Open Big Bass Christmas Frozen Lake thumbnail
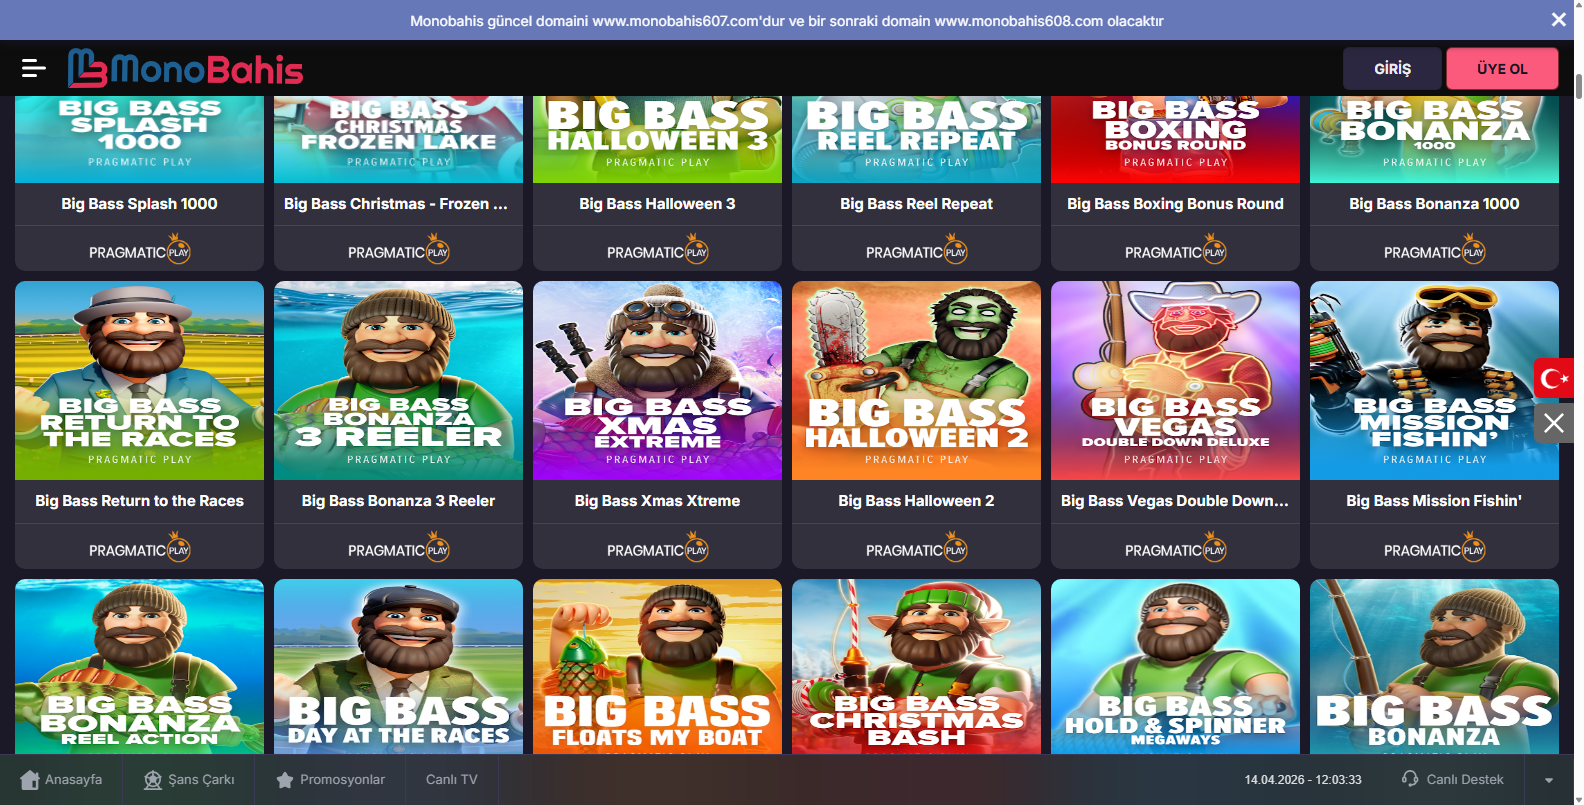 point(398,139)
